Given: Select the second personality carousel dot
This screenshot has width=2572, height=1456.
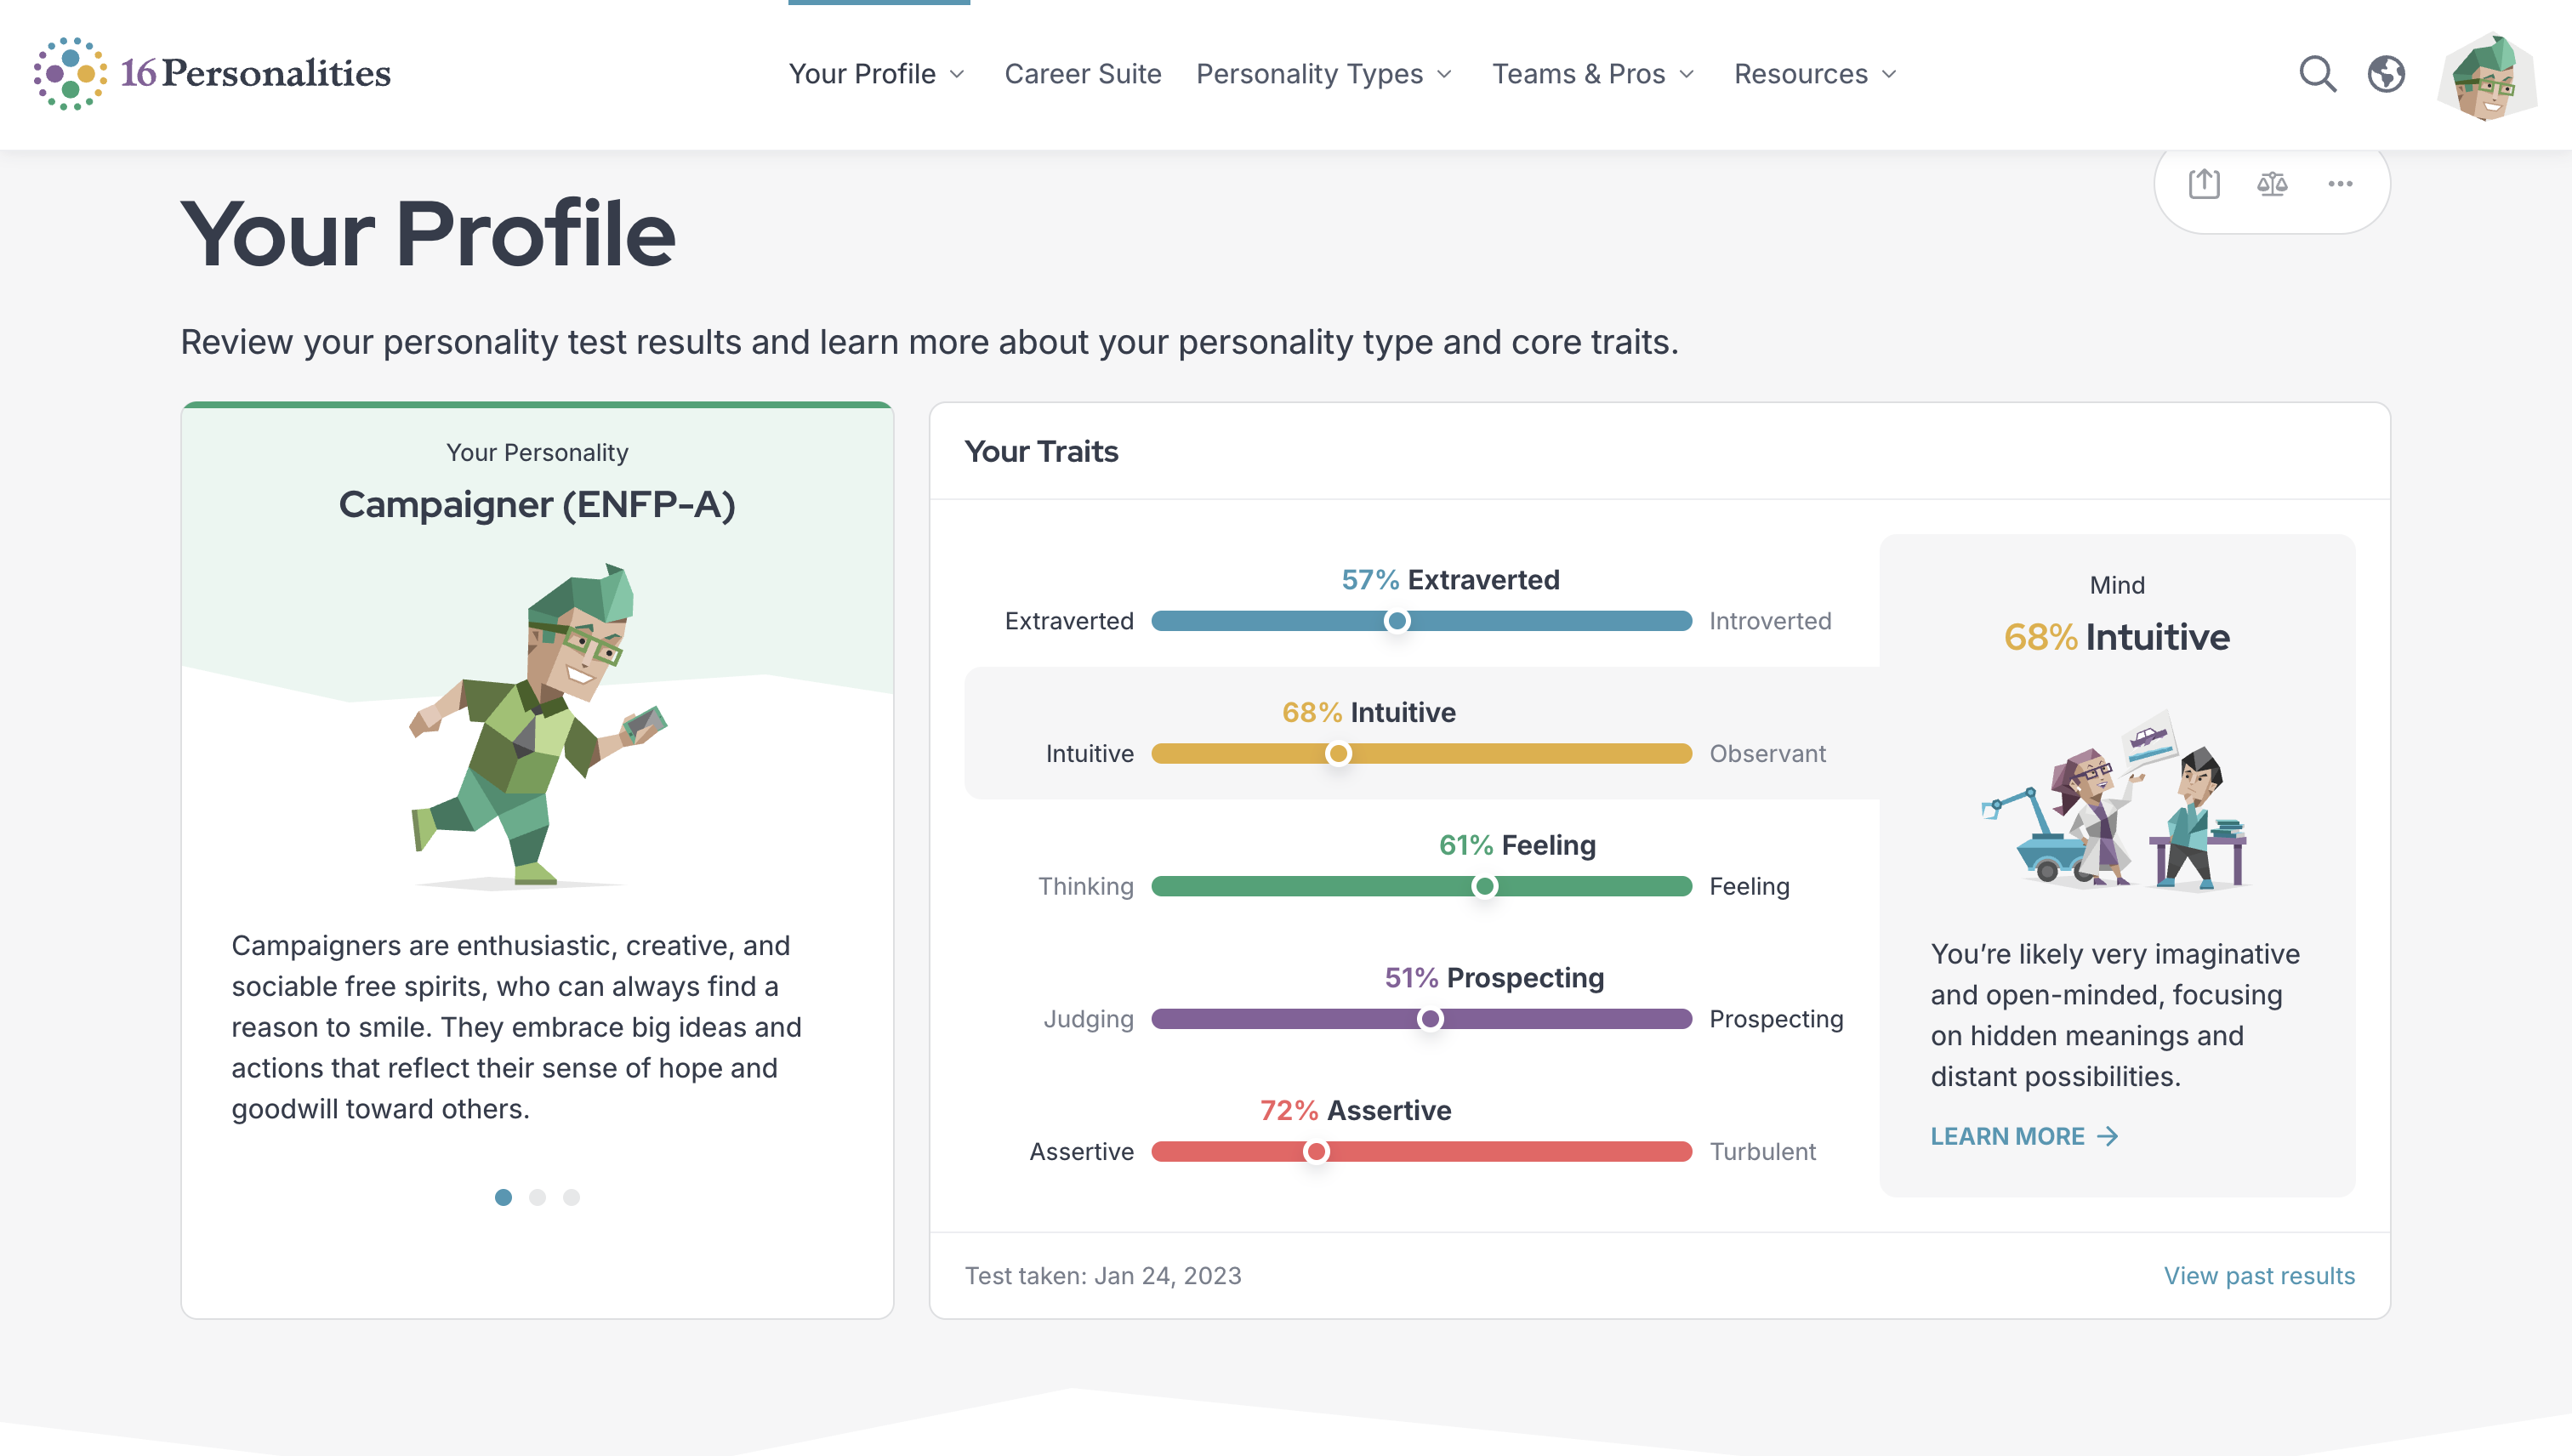Looking at the screenshot, I should (x=537, y=1197).
